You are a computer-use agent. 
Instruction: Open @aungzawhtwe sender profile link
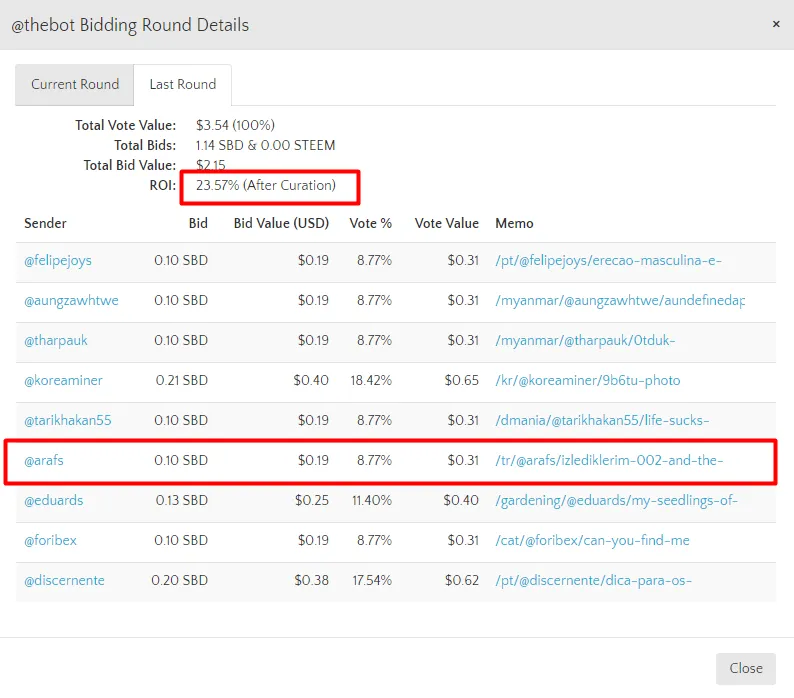coord(71,300)
